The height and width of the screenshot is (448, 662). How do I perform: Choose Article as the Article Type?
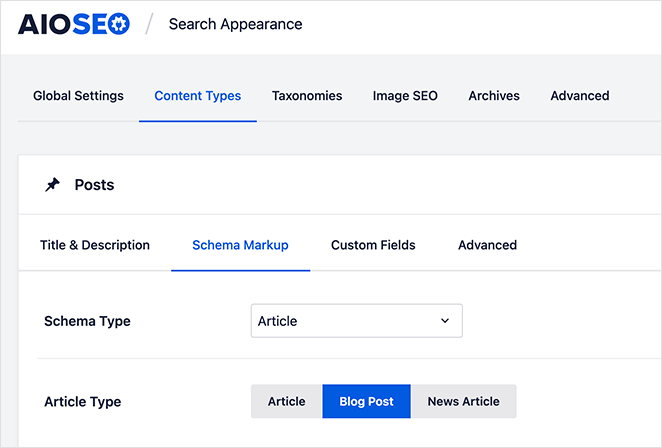(287, 401)
